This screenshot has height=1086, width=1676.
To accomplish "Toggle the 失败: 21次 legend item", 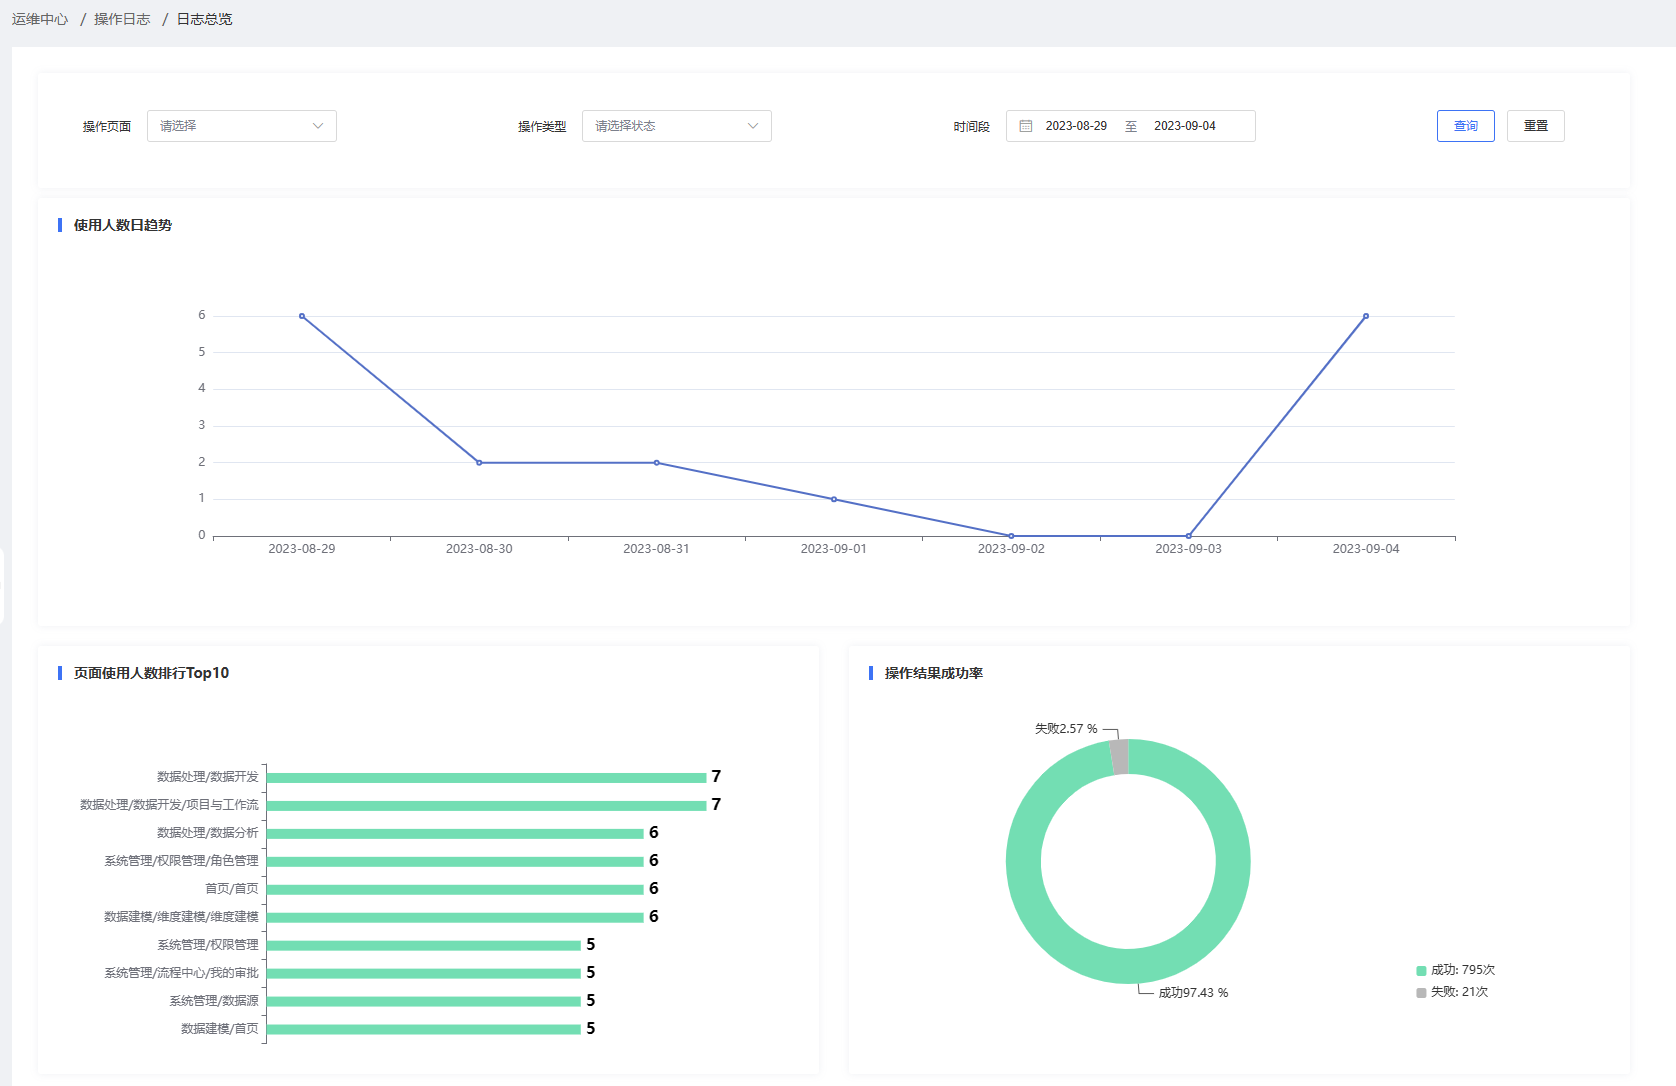I will 1452,992.
